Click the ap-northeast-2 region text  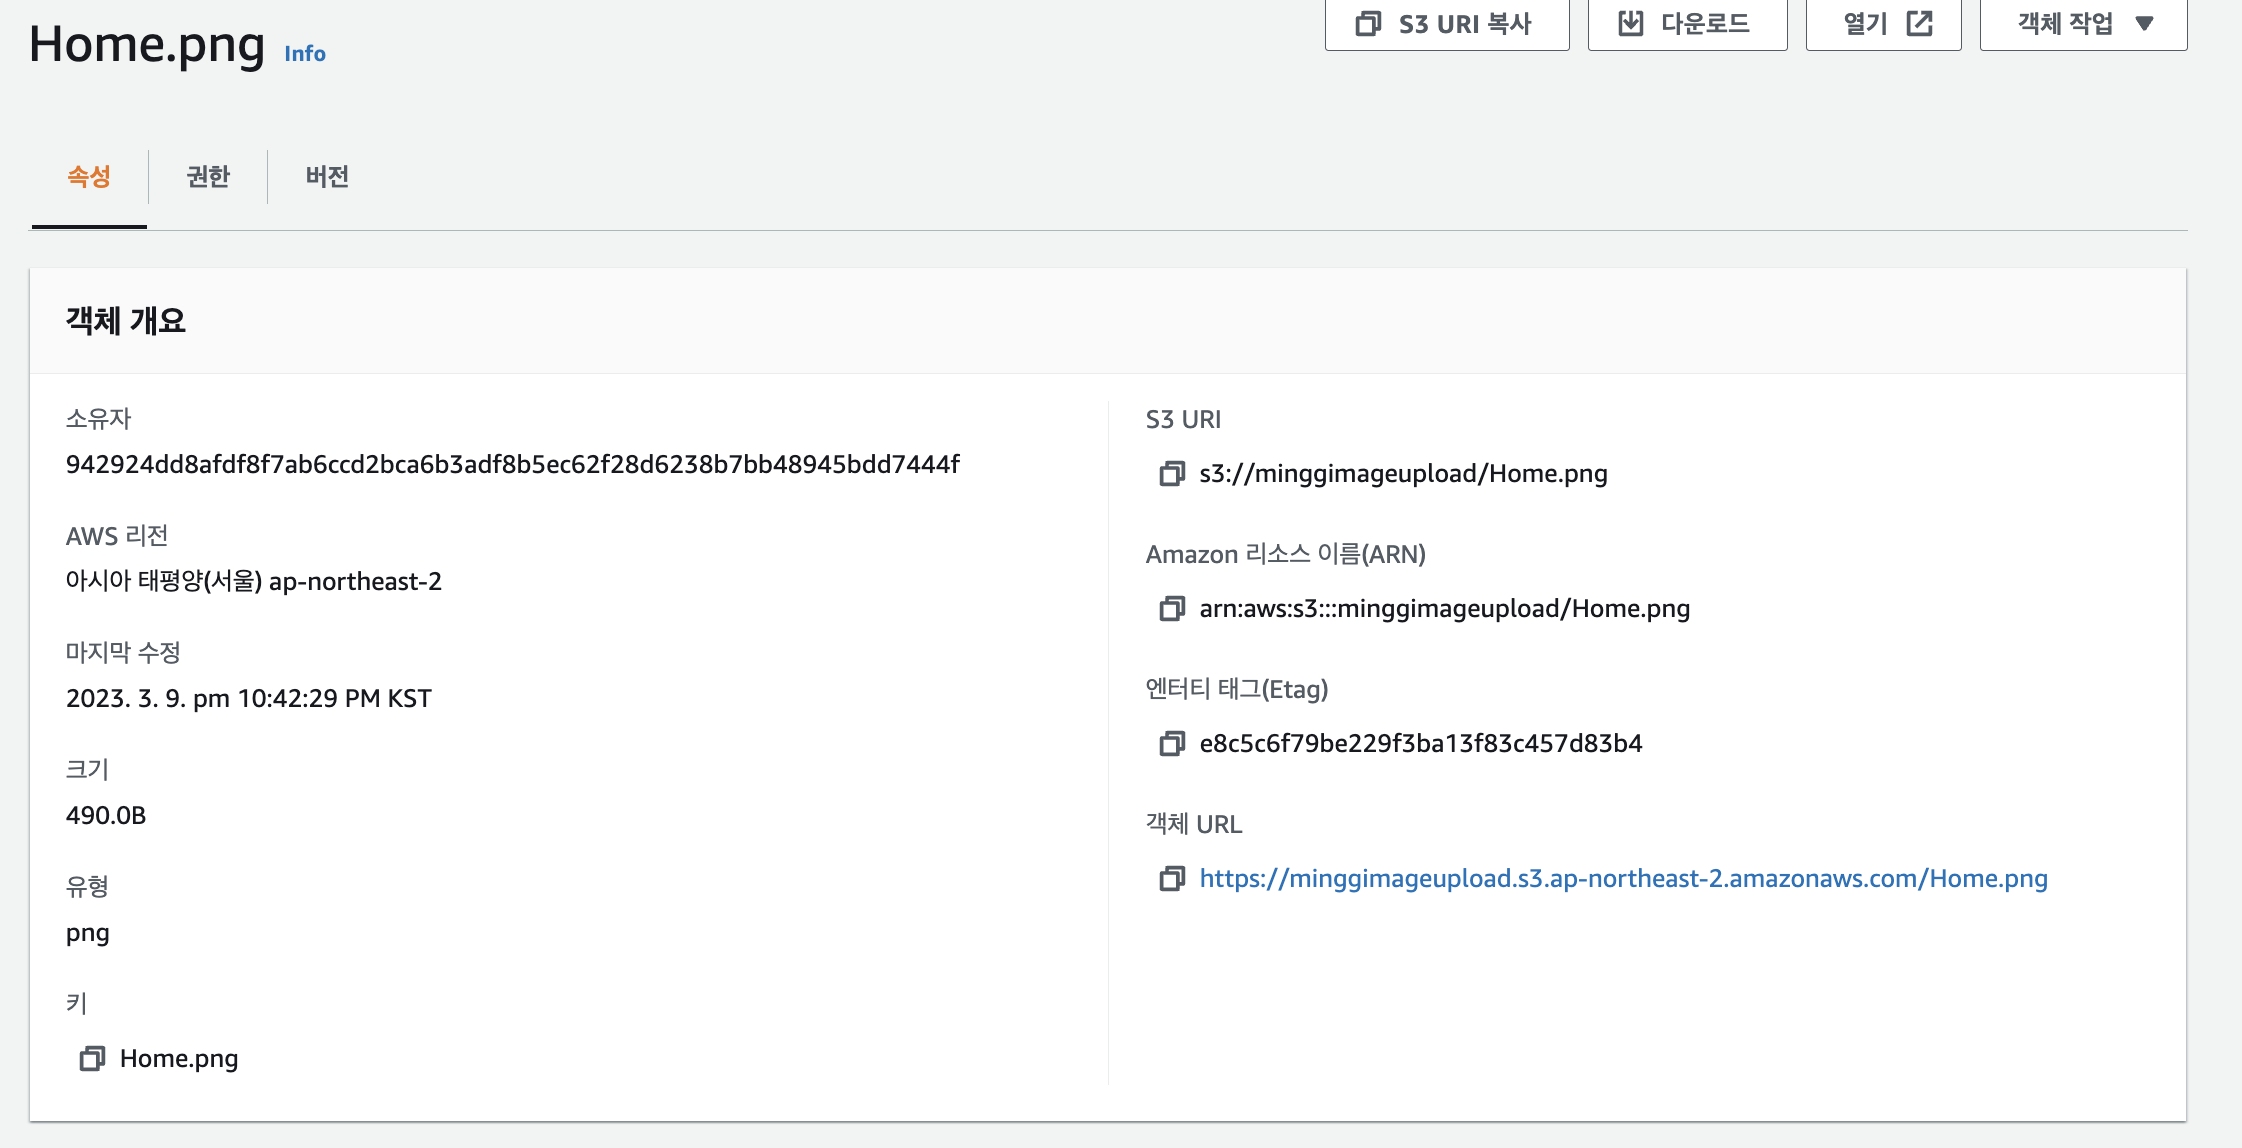tap(355, 582)
